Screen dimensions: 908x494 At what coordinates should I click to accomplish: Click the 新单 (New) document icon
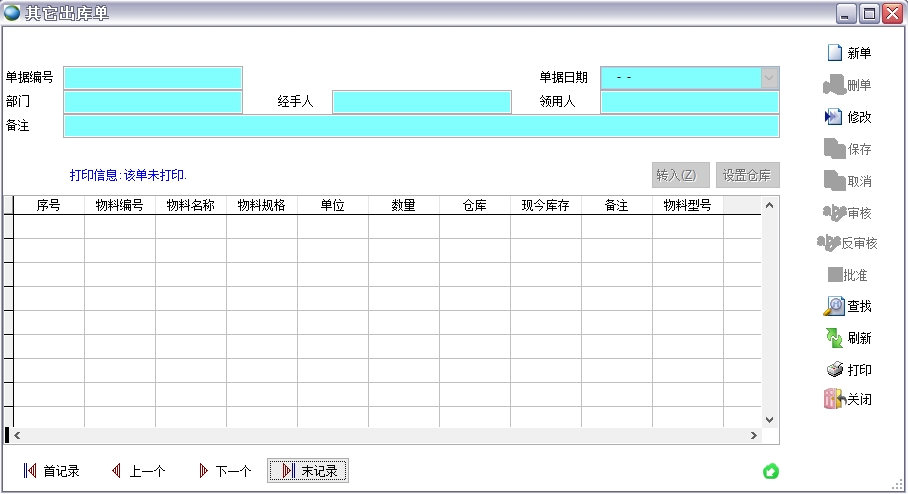point(835,53)
